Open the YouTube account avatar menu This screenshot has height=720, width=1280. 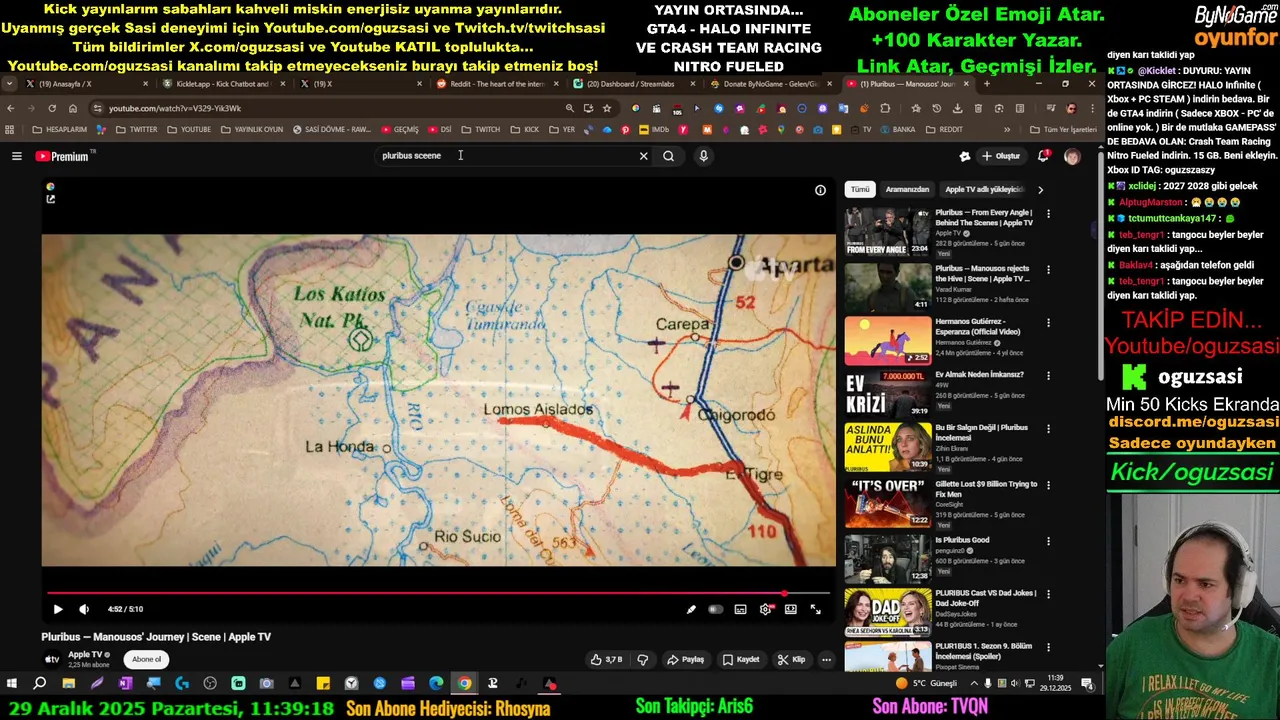tap(1072, 156)
